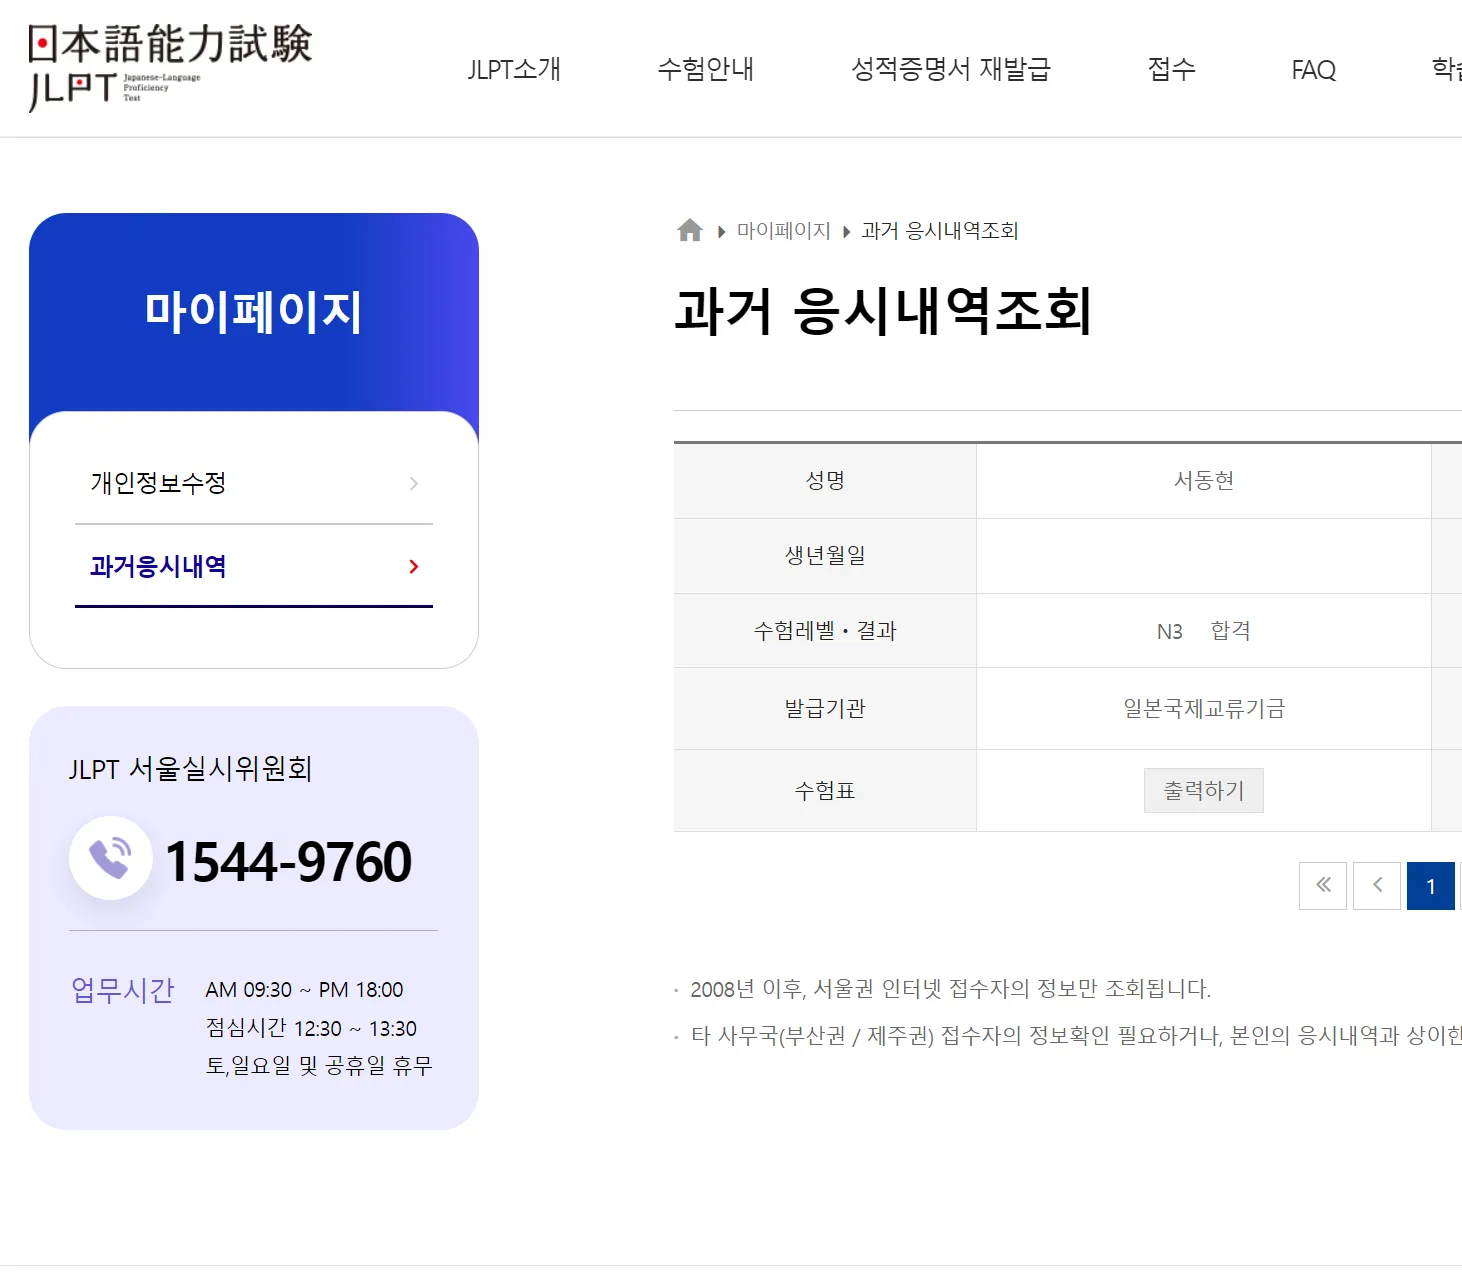Viewport: 1462px width, 1281px height.
Task: Click 과거 응시내역조회 breadcrumb text
Action: click(939, 231)
